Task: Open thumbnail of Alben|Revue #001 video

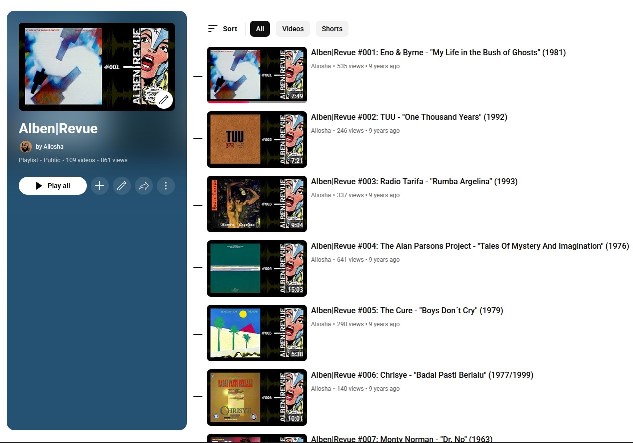Action: click(257, 75)
